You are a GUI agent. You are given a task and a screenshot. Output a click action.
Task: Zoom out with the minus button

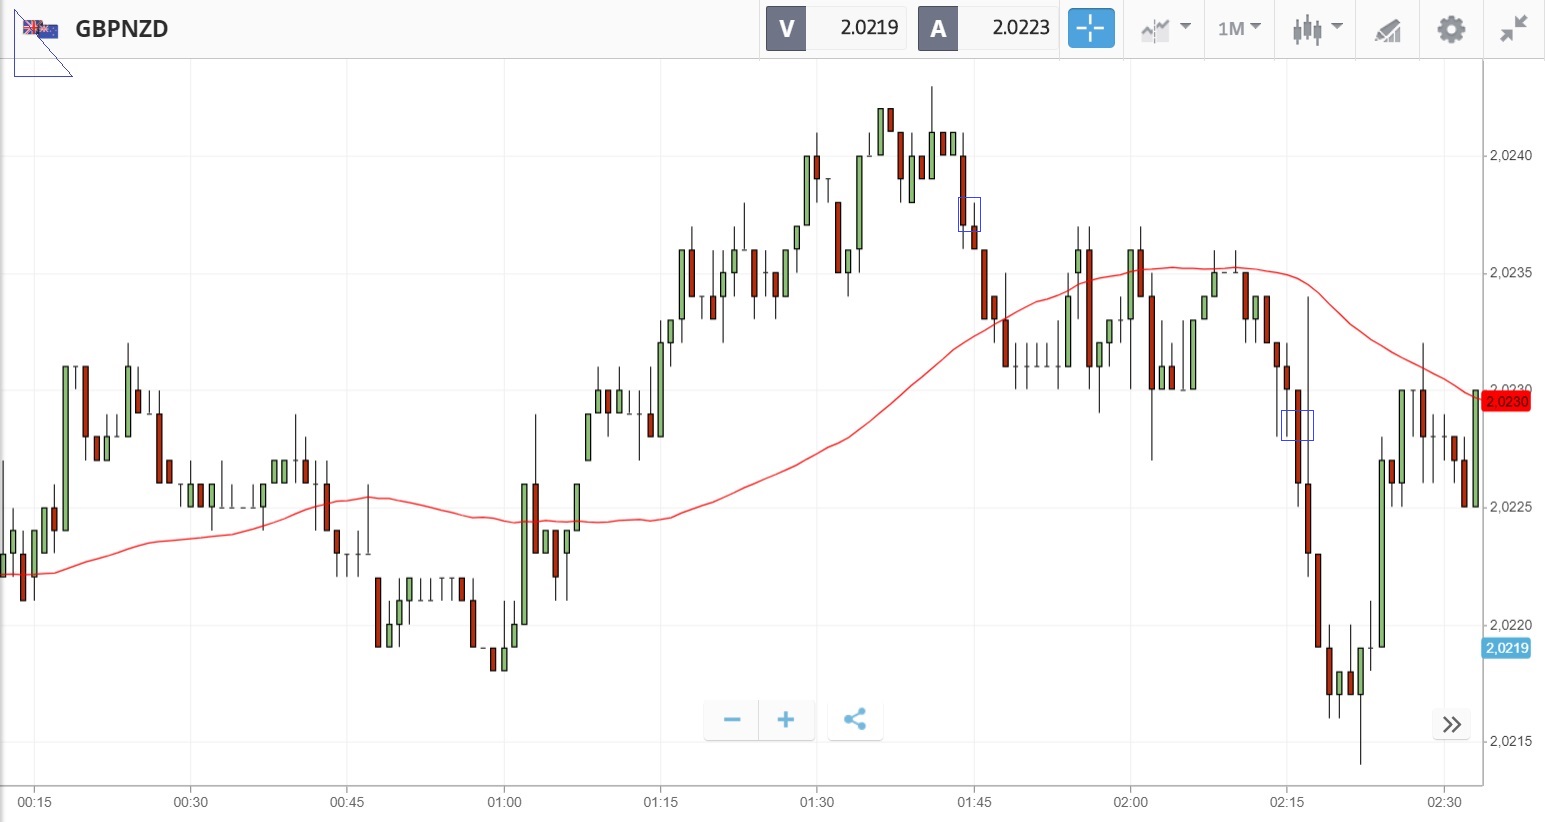pyautogui.click(x=732, y=720)
